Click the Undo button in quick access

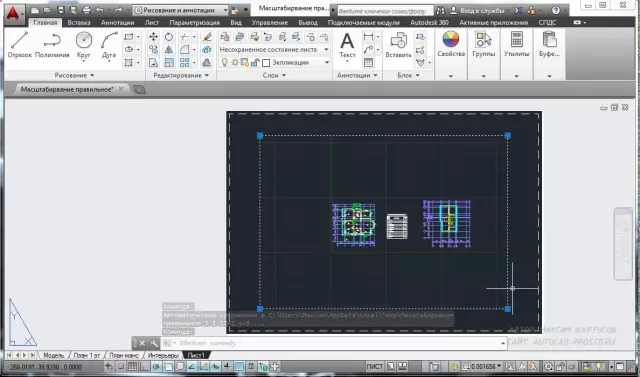pos(99,10)
